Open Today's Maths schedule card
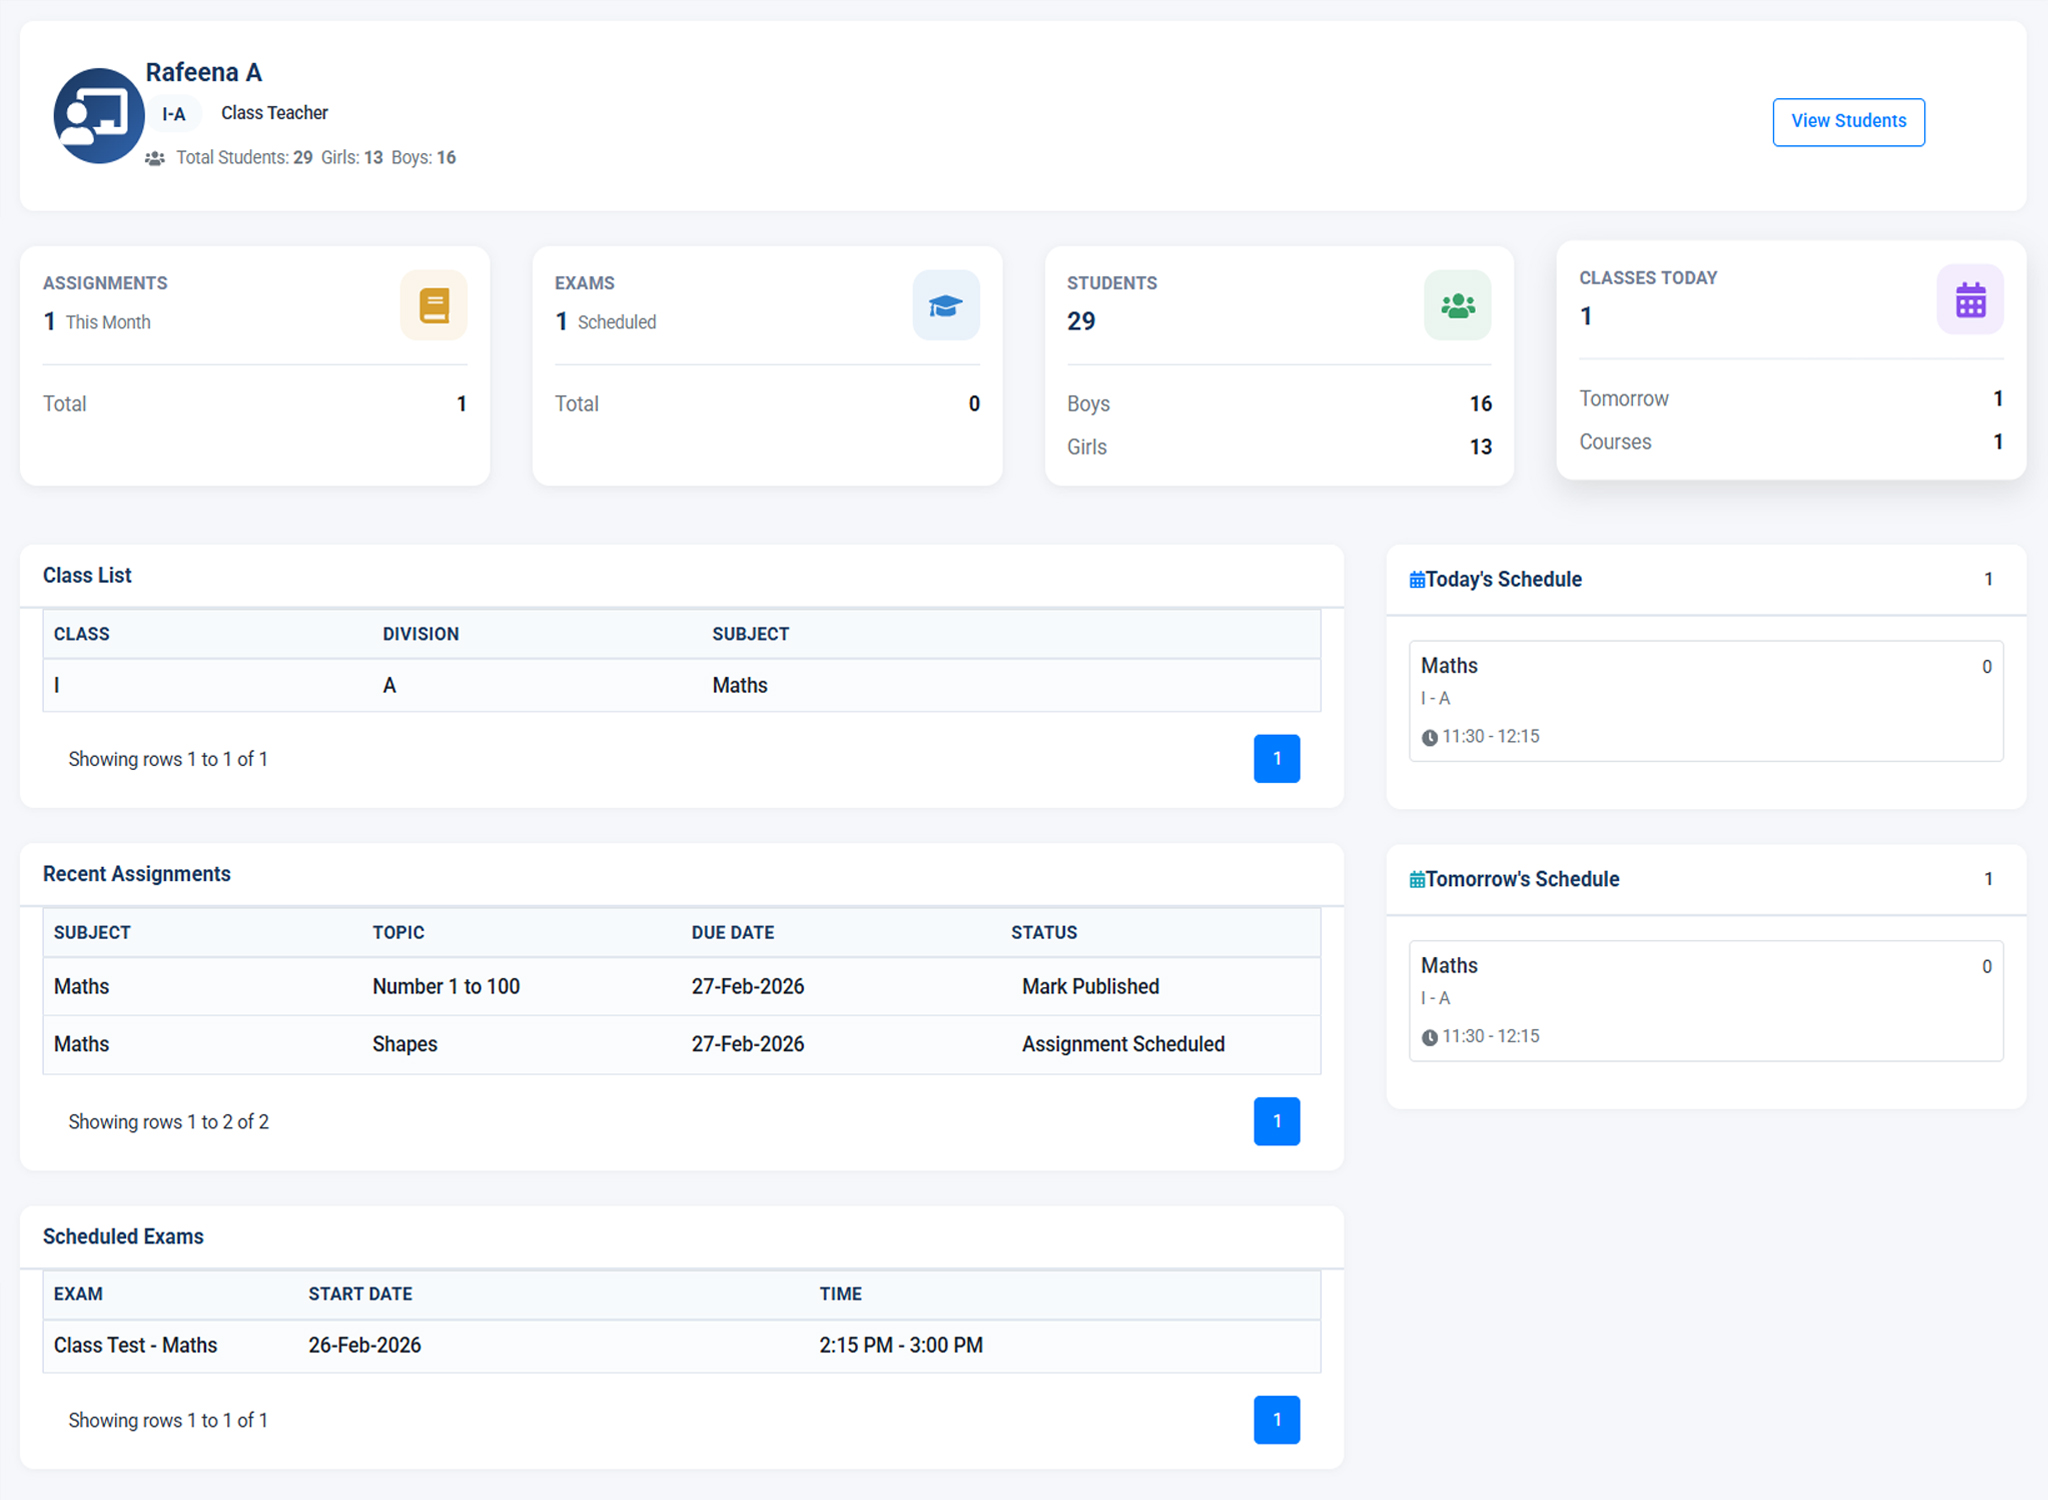This screenshot has width=2048, height=1500. pos(1704,700)
